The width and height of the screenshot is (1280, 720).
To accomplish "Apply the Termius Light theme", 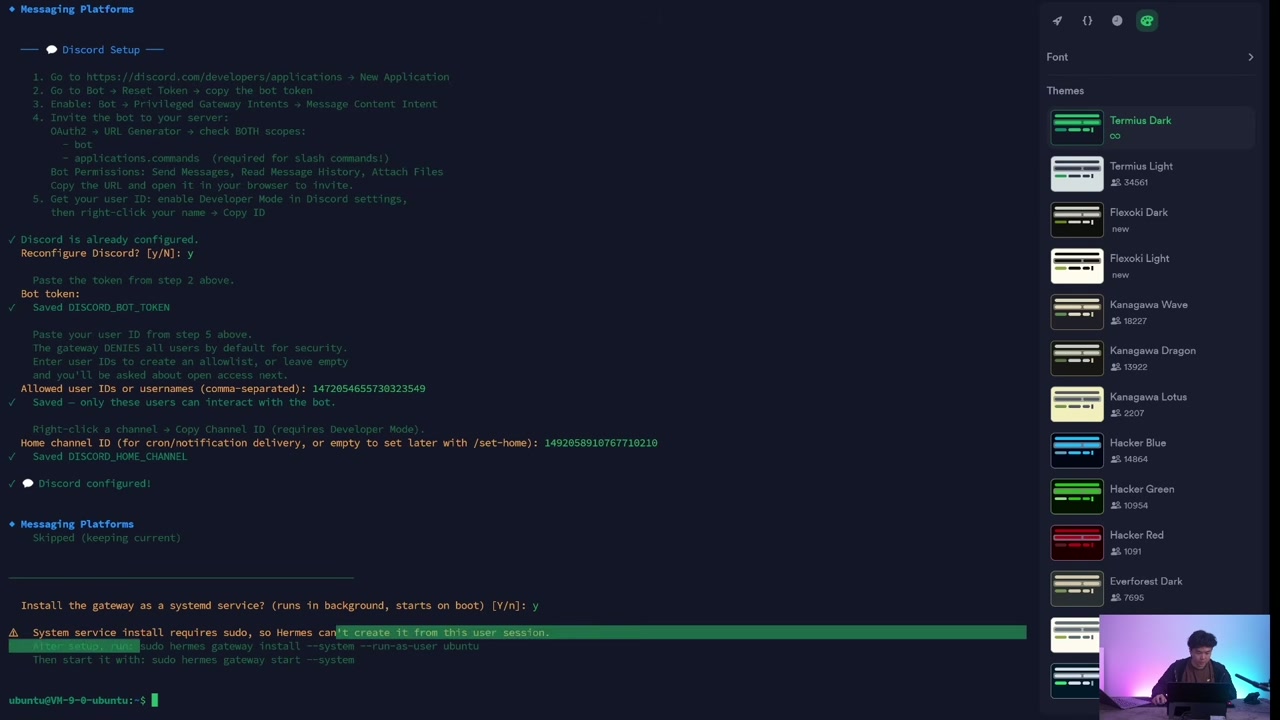I will 1150,174.
